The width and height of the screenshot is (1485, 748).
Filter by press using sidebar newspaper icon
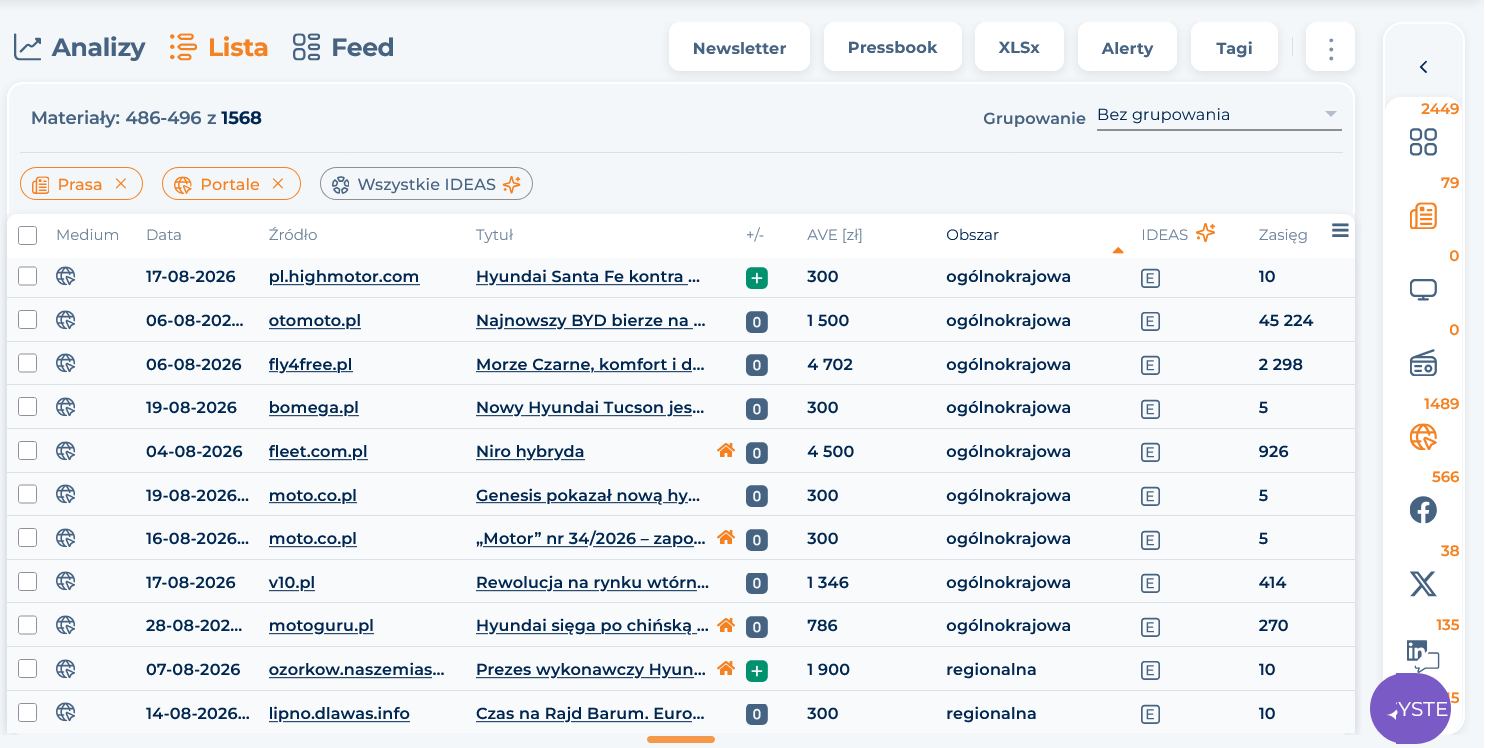(x=1423, y=216)
